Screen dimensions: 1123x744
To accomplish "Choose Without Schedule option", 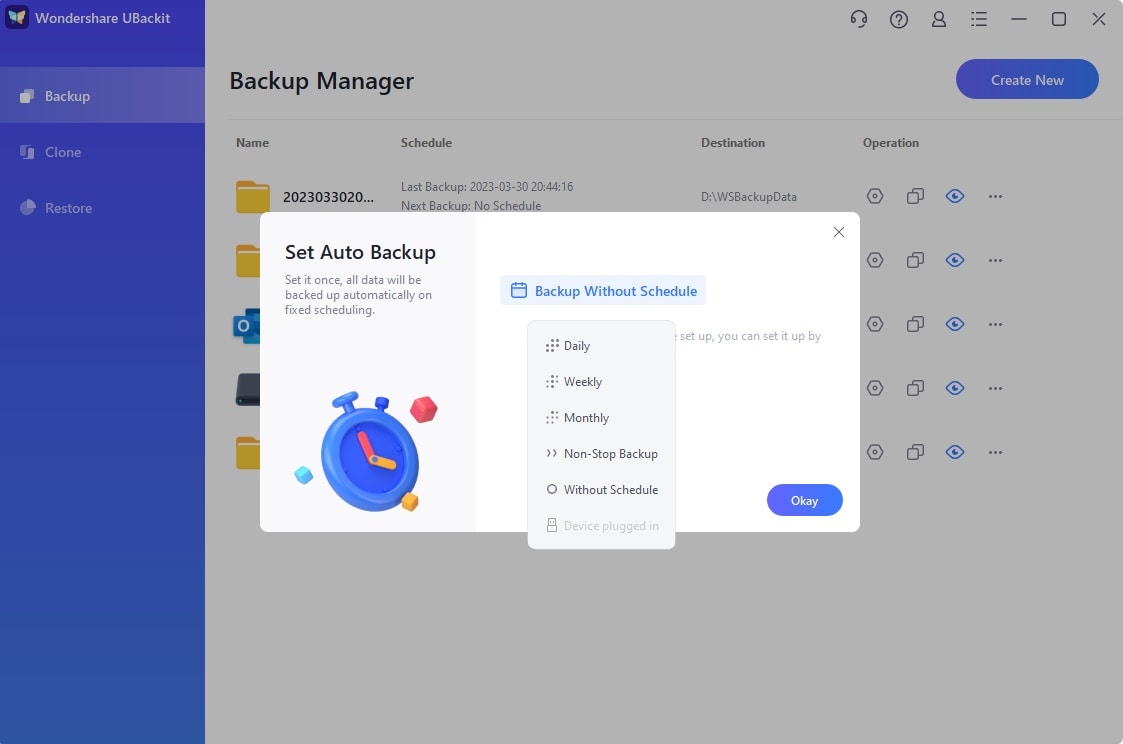I will [x=602, y=490].
